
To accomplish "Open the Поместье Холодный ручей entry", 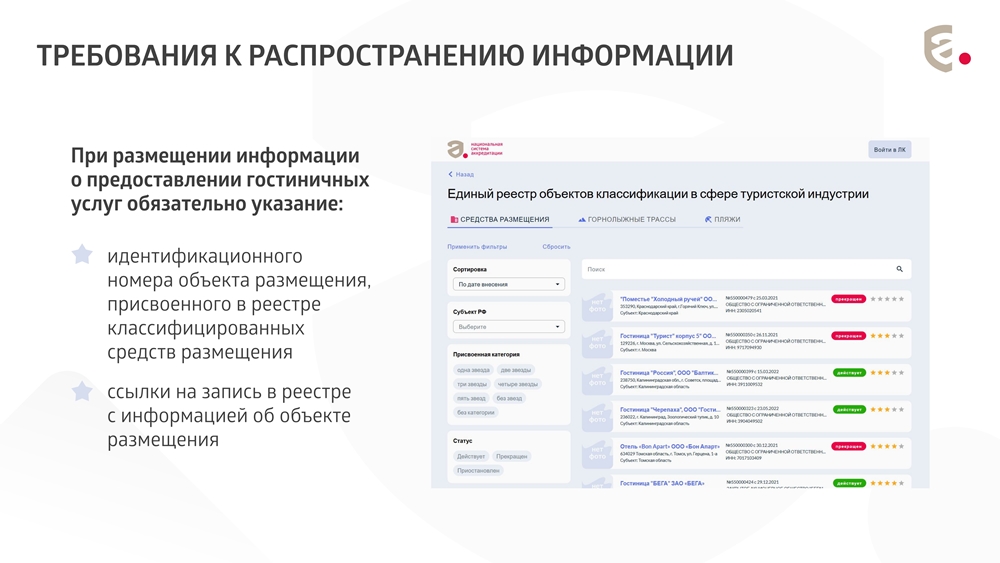I will coord(668,299).
